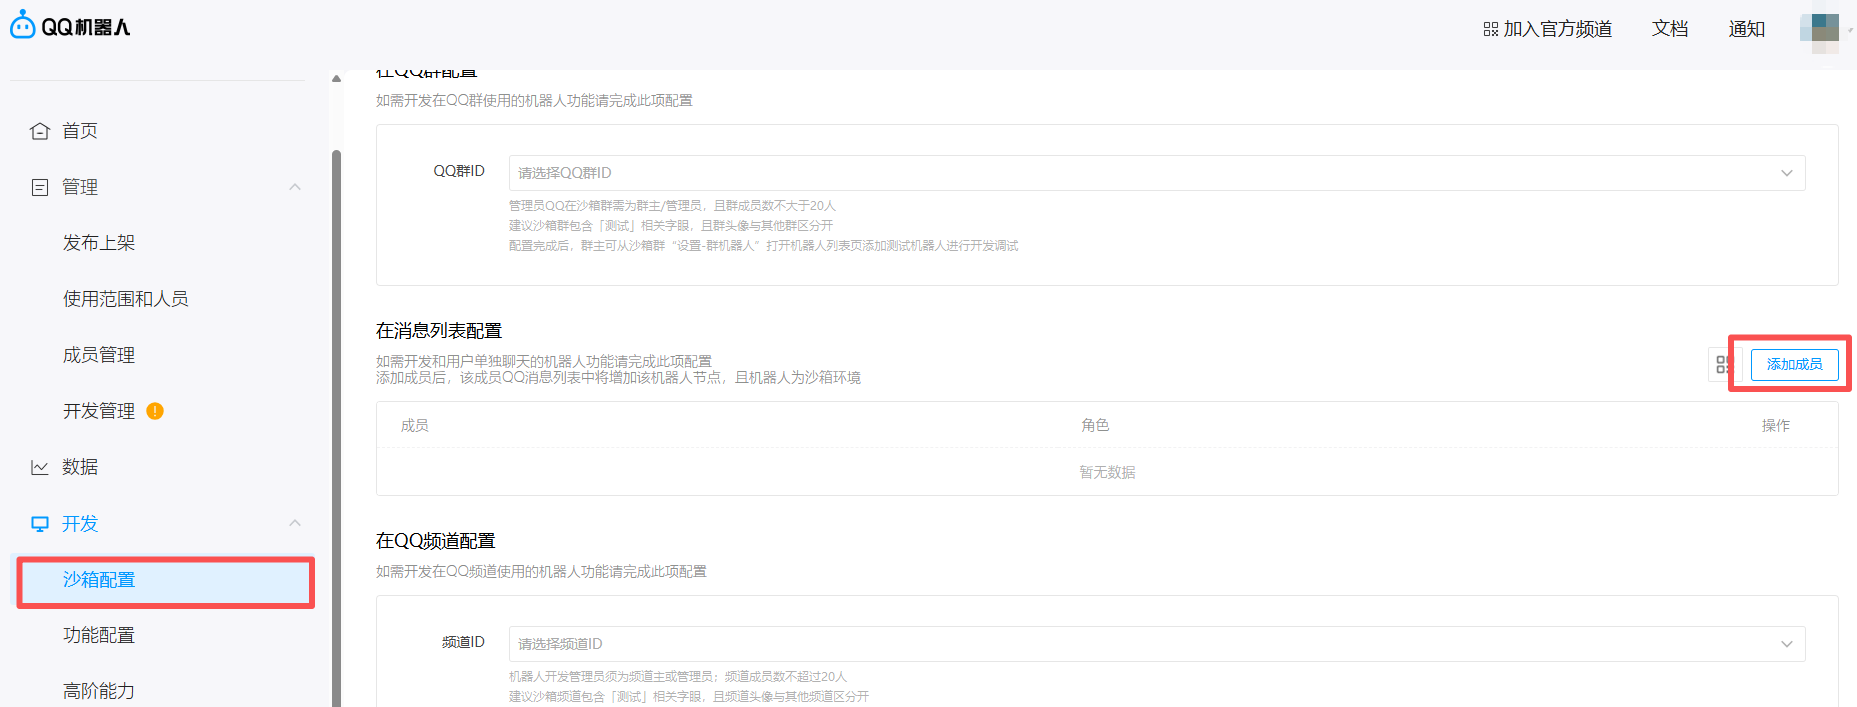1857x707 pixels.
Task: Click the grid icon beside 加入官方频道
Action: tap(1490, 30)
